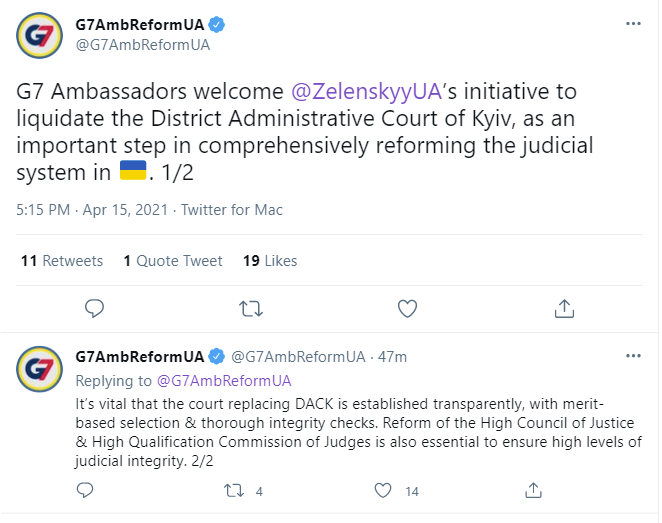Open the @ZelenskyyUA mention link
662x523 pixels.
pos(366,91)
